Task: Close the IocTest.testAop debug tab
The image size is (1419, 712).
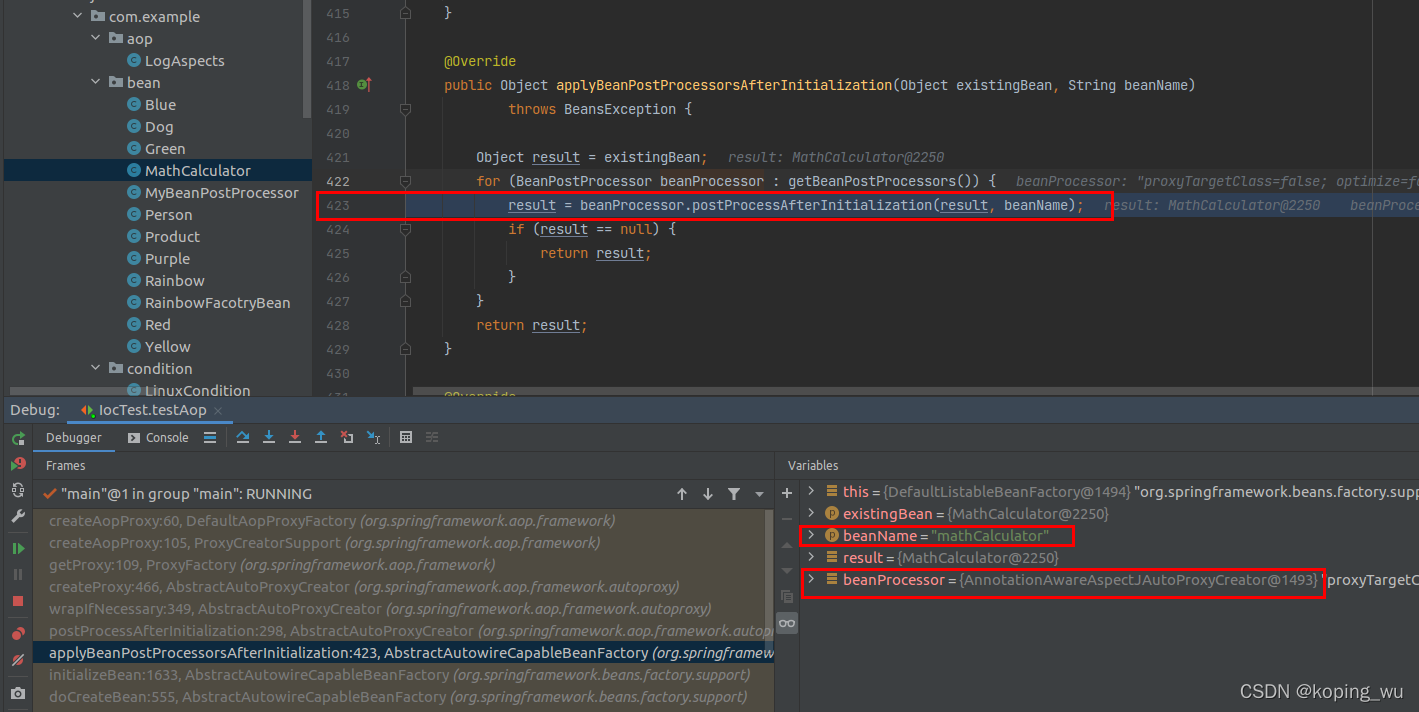Action: click(218, 411)
